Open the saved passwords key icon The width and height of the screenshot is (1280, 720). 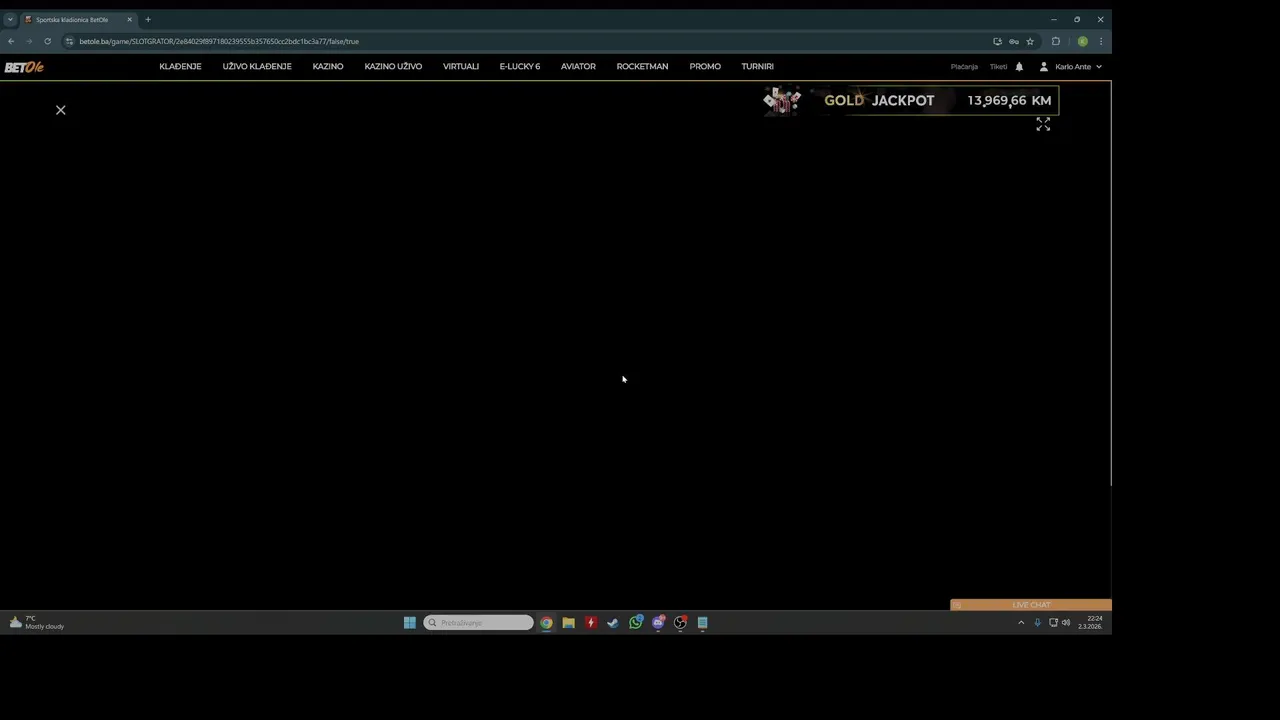click(1013, 41)
